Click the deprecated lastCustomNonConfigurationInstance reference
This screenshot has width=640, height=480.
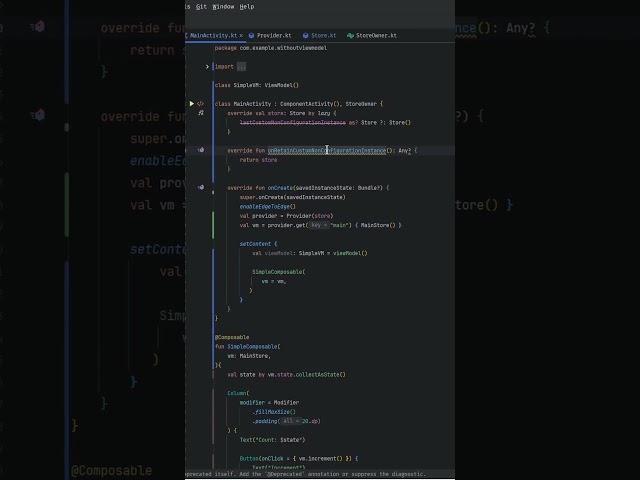pyautogui.click(x=293, y=122)
